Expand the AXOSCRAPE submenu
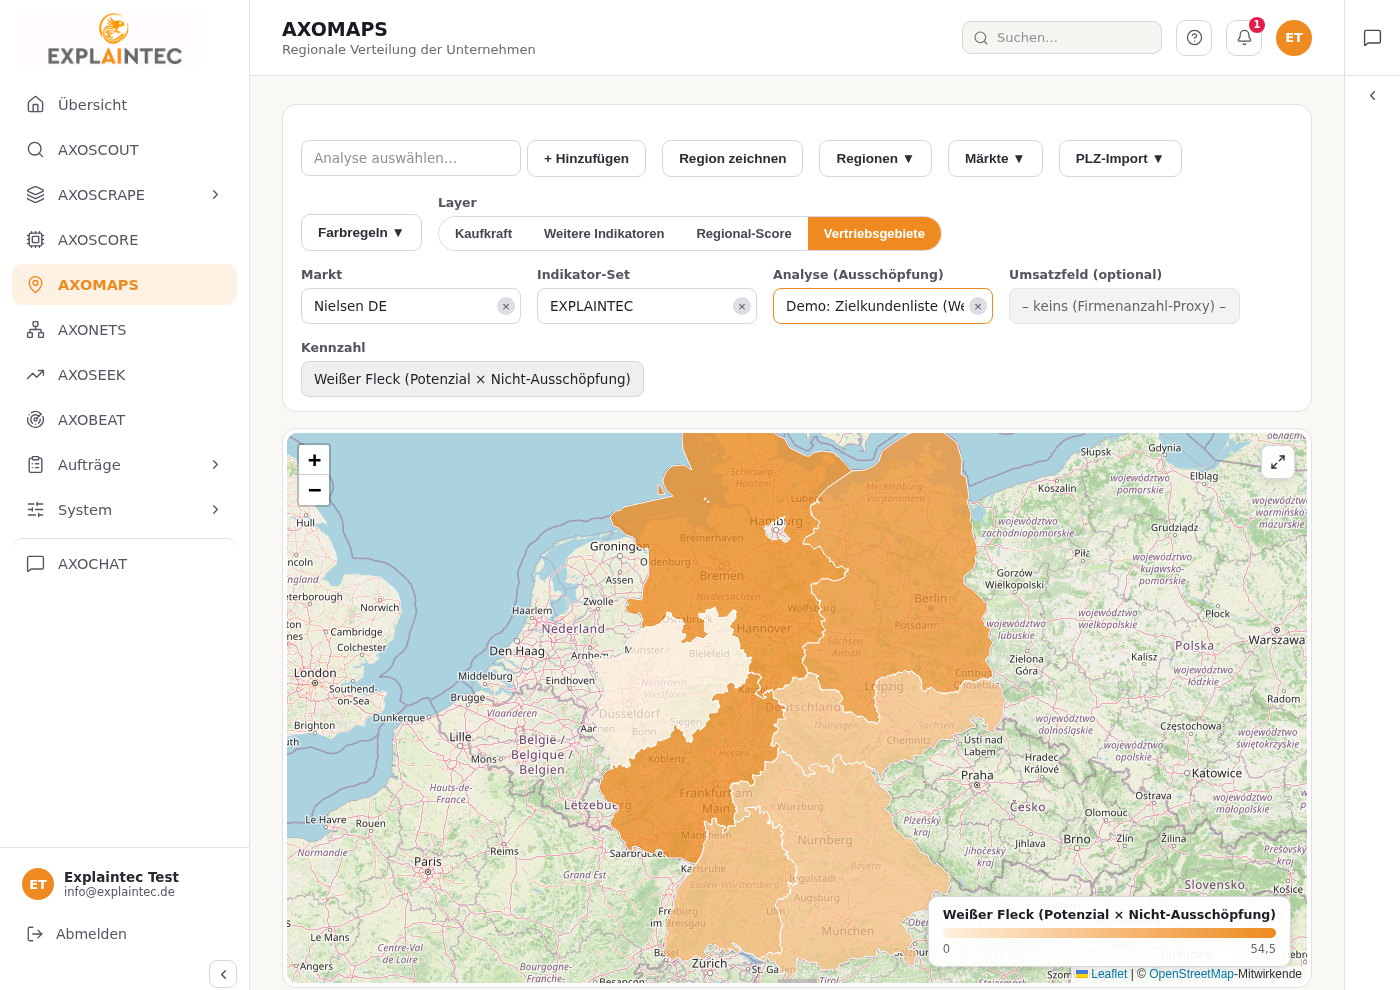Screen dimensions: 1400x990 (215, 195)
